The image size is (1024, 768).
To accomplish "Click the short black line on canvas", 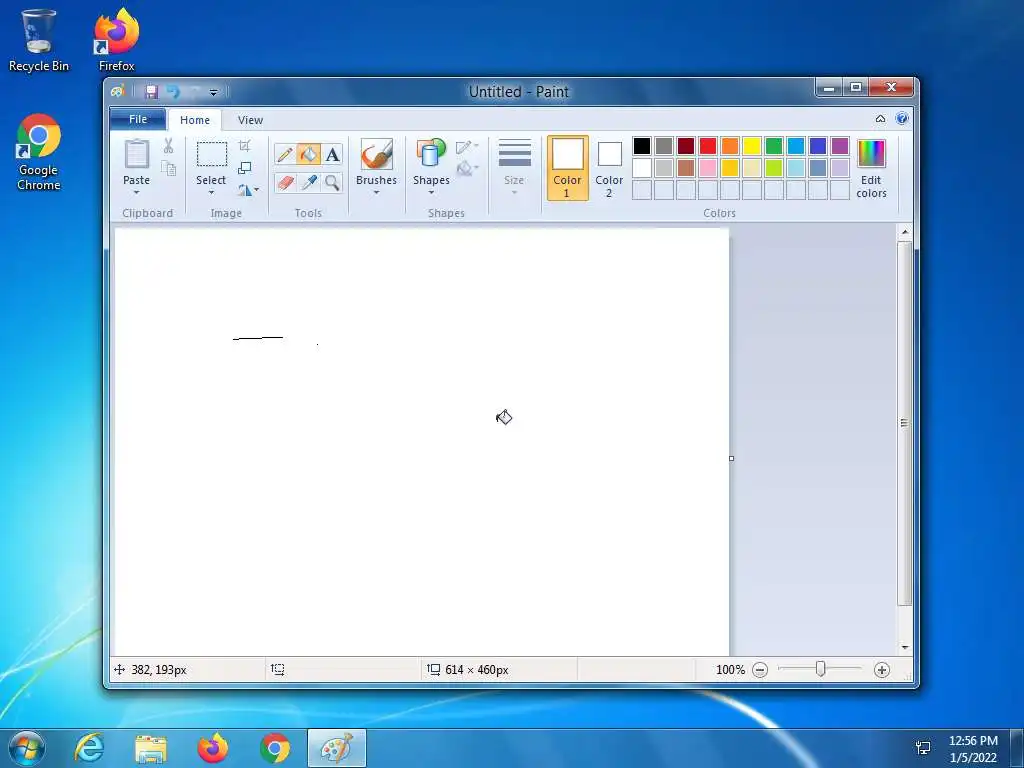I will (x=258, y=338).
